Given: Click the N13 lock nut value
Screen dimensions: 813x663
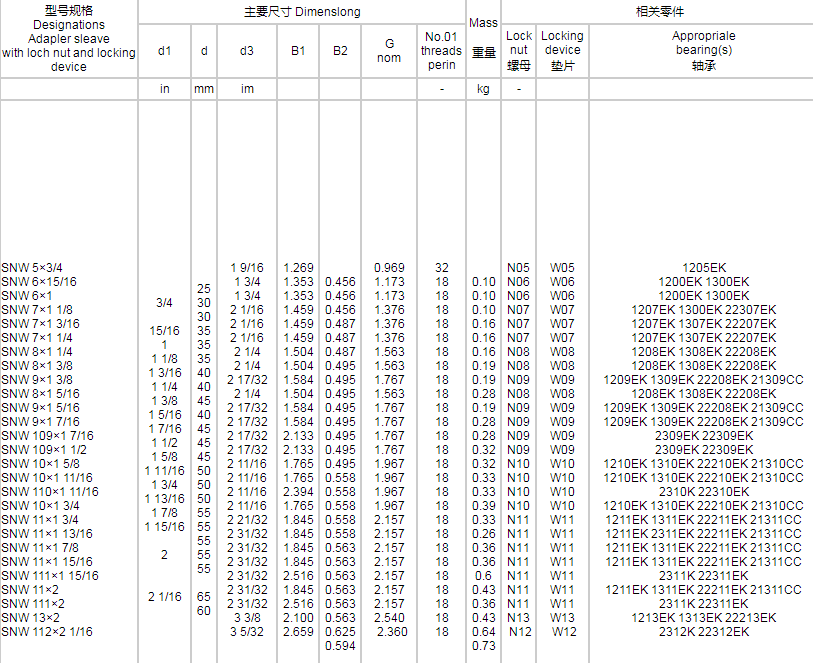Looking at the screenshot, I should pyautogui.click(x=518, y=618).
